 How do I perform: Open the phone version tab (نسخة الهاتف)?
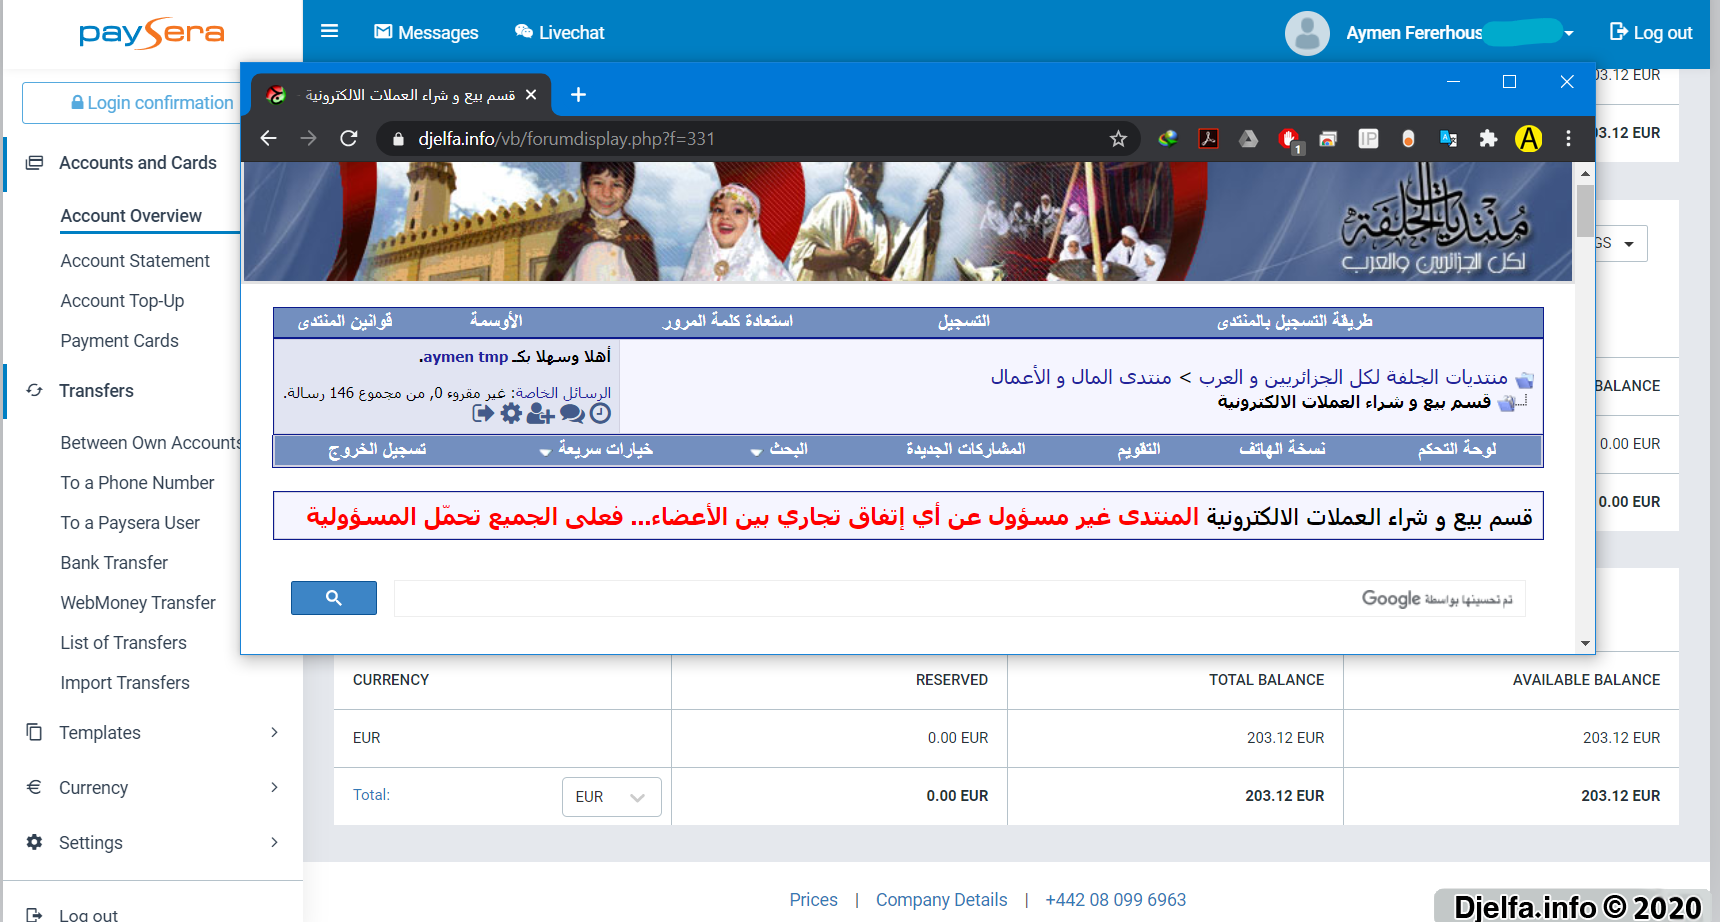point(1282,449)
